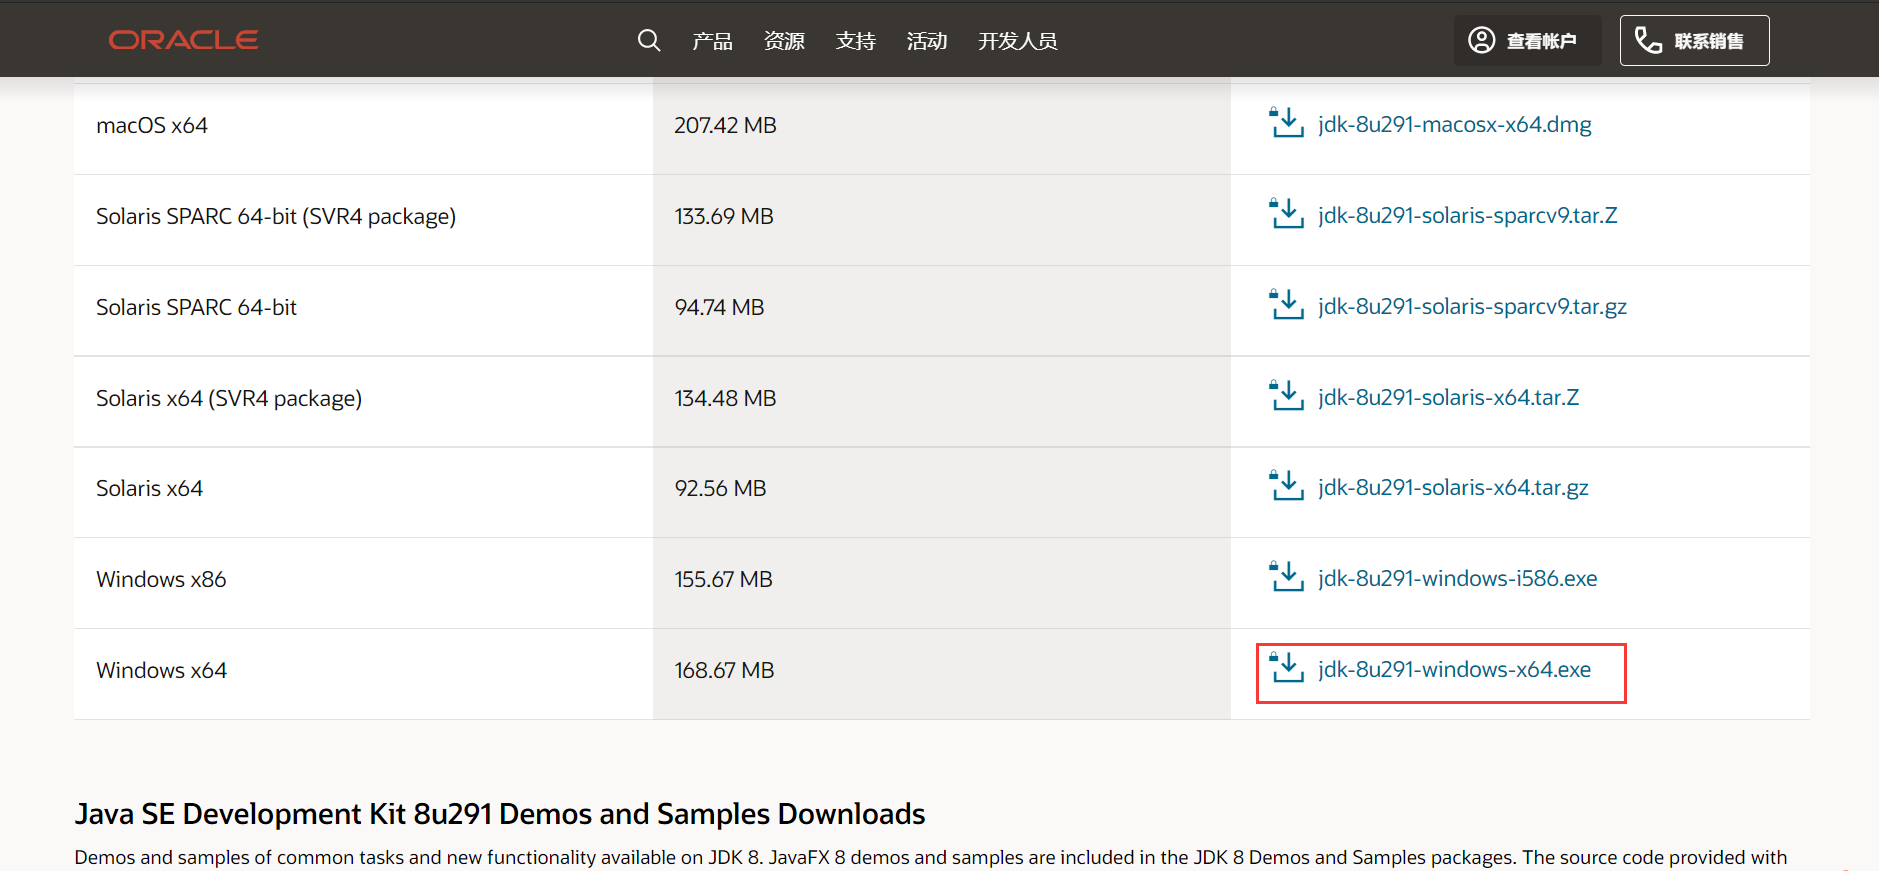This screenshot has height=871, width=1879.
Task: Download jdk-8u291-solaris-sparcv9.tar.gz link
Action: click(x=1472, y=306)
